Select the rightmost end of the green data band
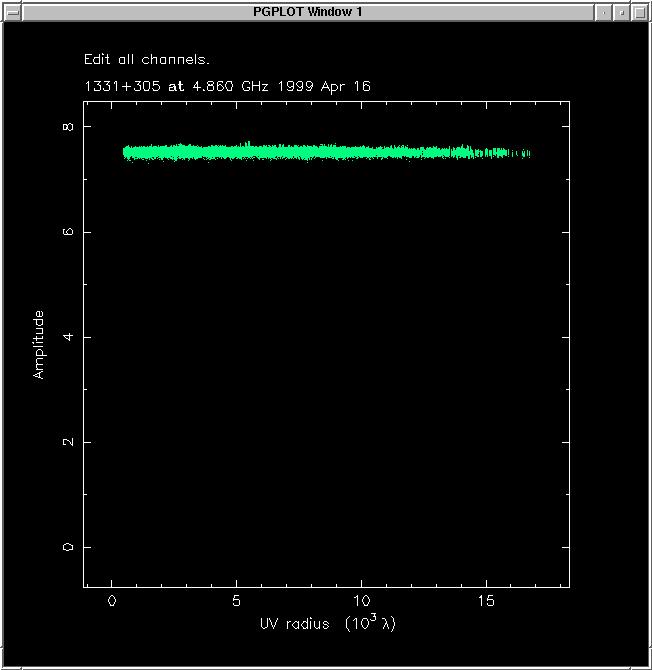The width and height of the screenshot is (652, 670). click(x=527, y=153)
